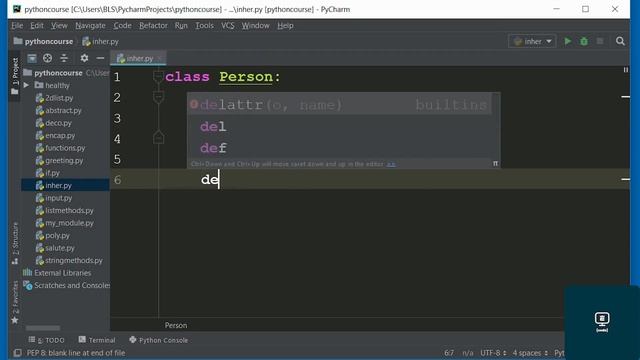
Task: Toggle the 2: Favorites side tab
Action: point(15,303)
